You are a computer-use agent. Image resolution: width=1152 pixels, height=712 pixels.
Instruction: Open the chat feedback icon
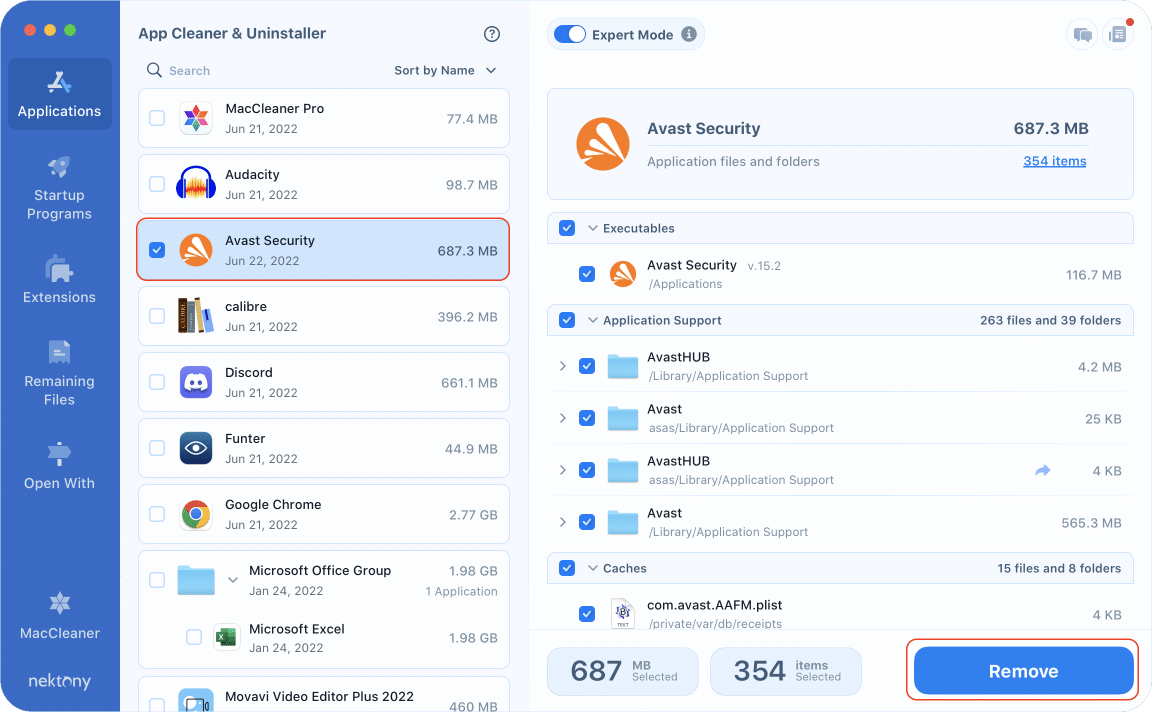(1082, 35)
